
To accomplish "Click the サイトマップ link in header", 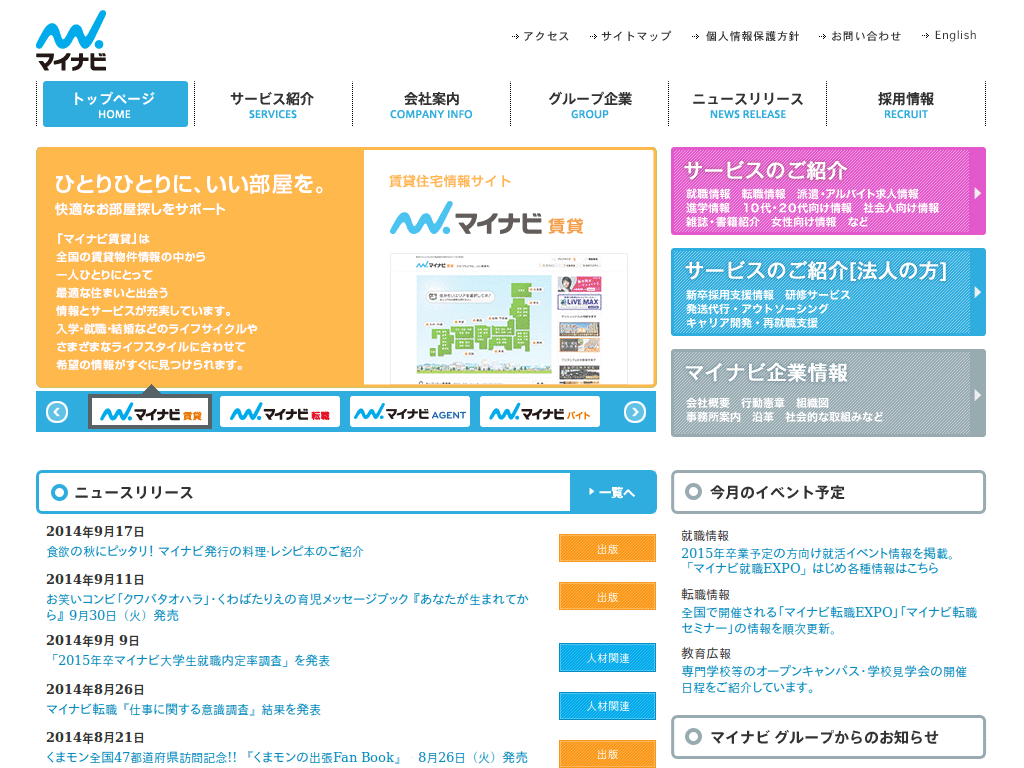I will (x=630, y=36).
